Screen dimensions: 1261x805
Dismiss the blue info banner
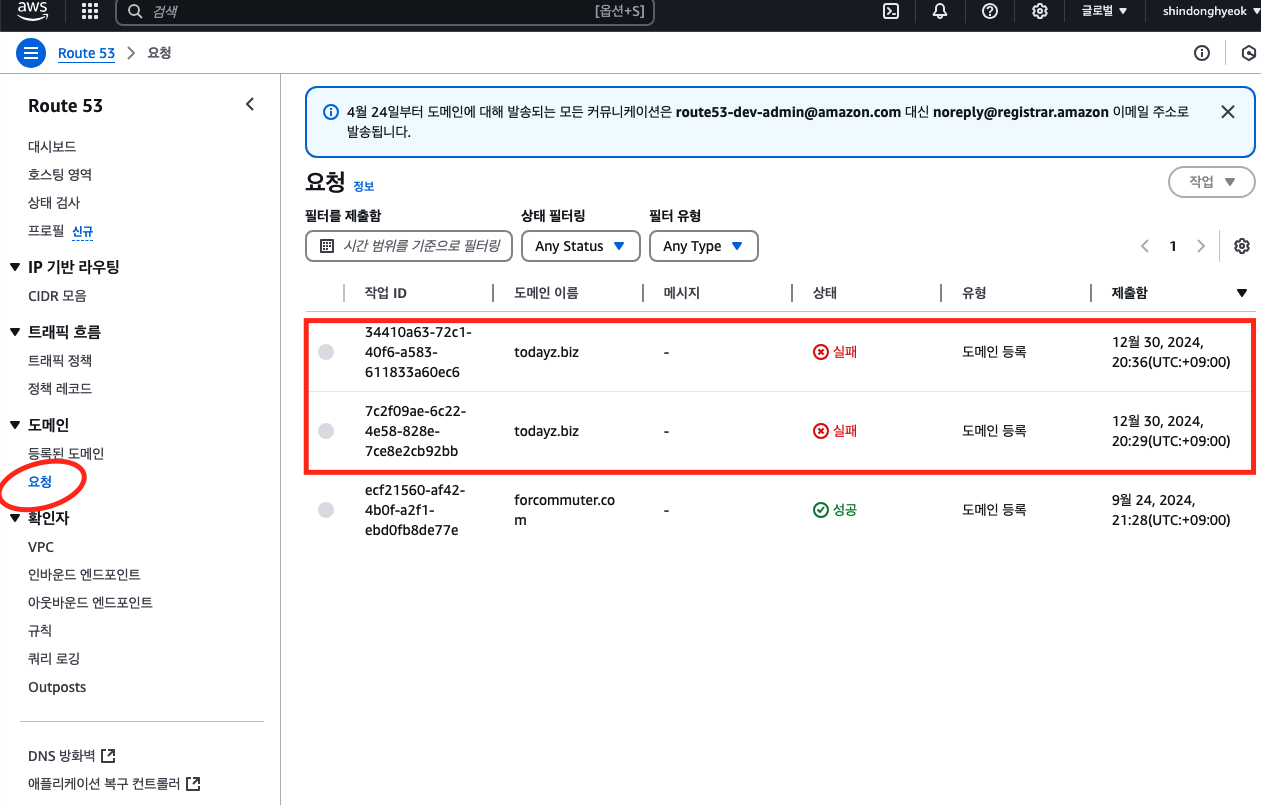(1228, 112)
